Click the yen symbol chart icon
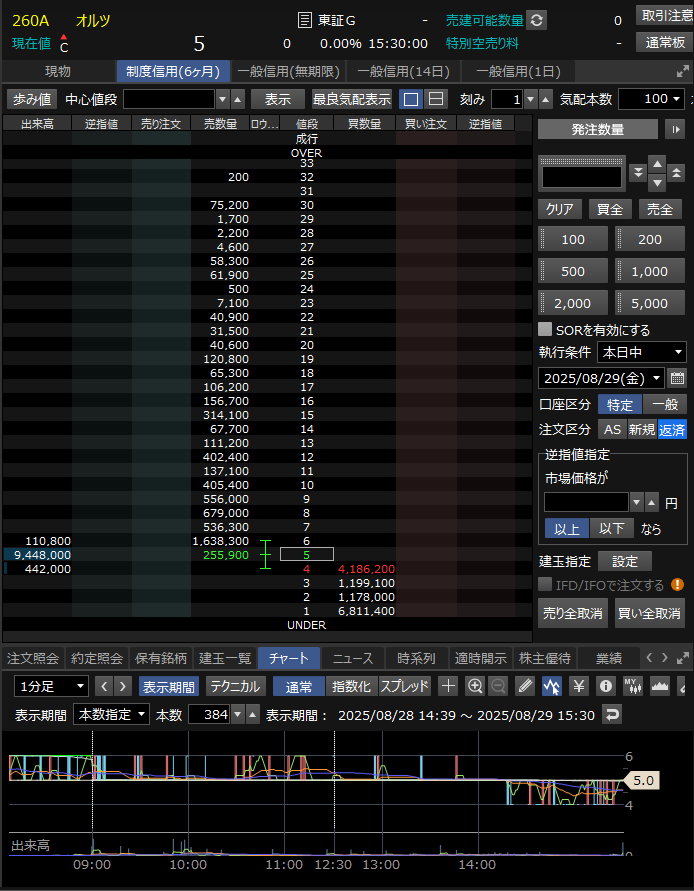The width and height of the screenshot is (694, 891). (579, 686)
